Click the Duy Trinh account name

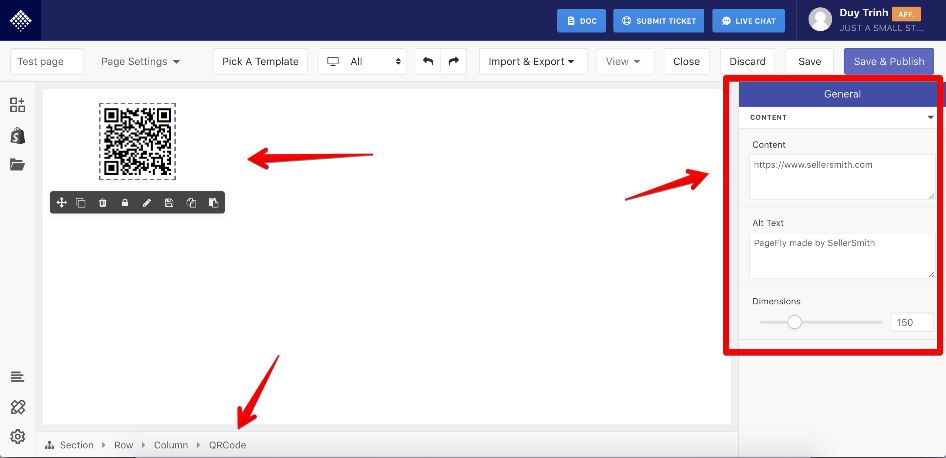point(863,13)
